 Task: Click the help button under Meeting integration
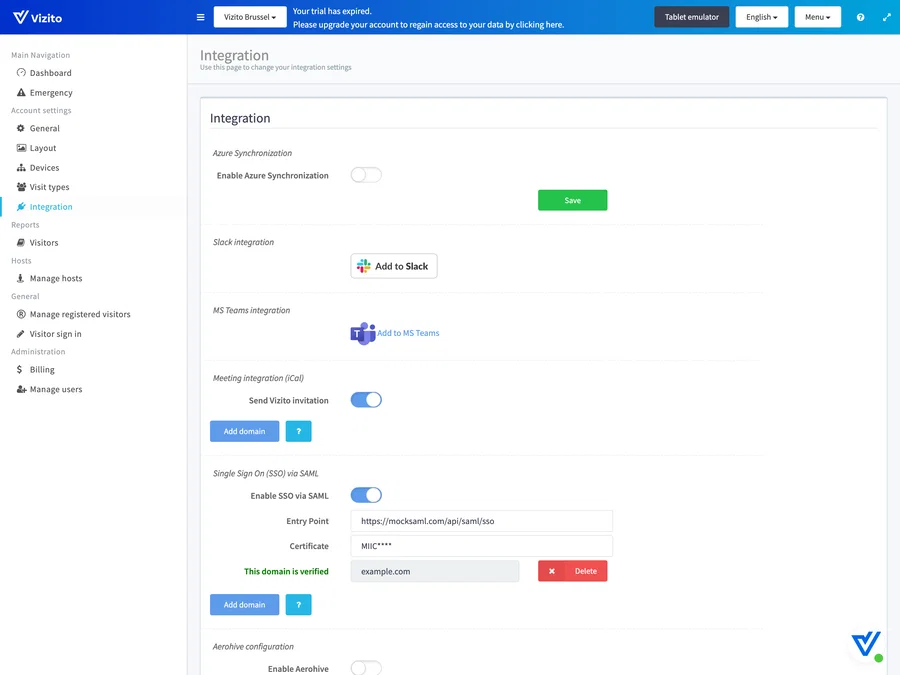click(298, 431)
